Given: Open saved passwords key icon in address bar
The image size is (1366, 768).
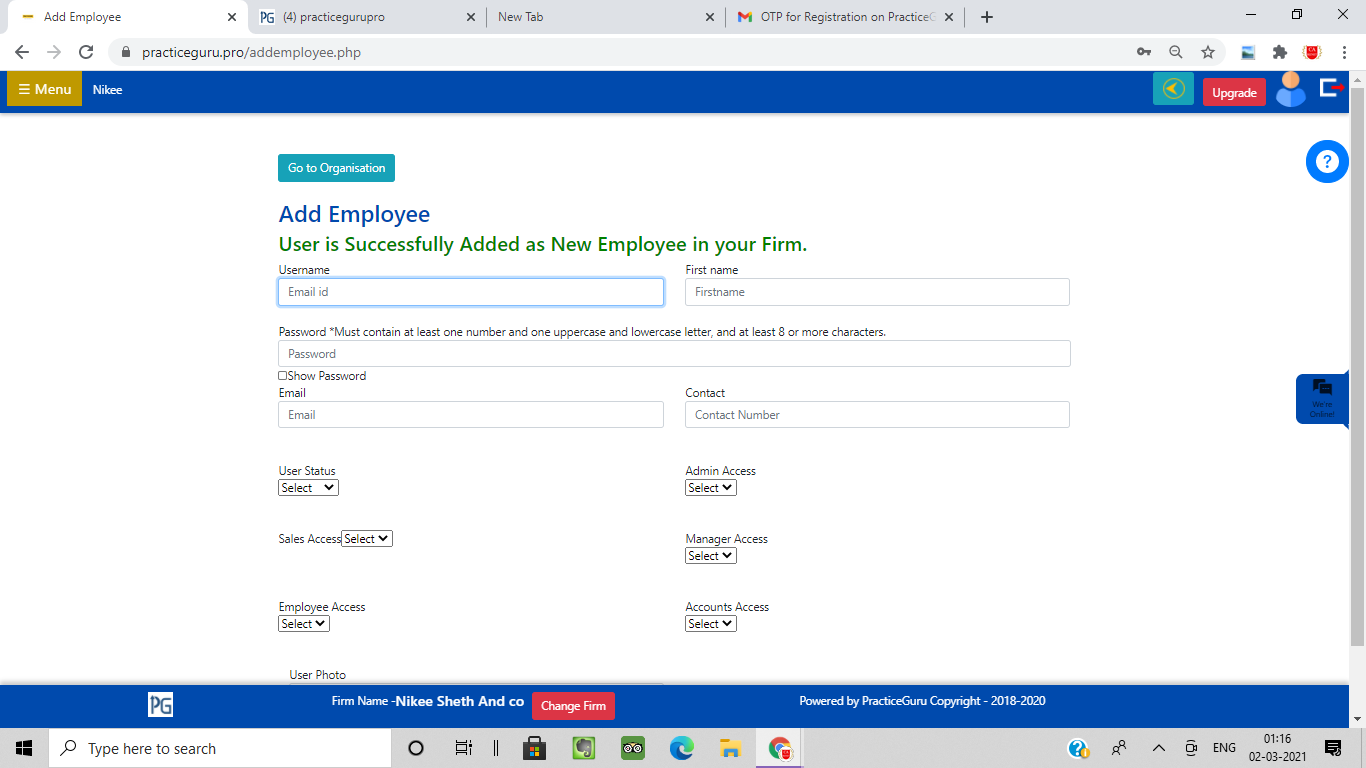Looking at the screenshot, I should coord(1144,52).
